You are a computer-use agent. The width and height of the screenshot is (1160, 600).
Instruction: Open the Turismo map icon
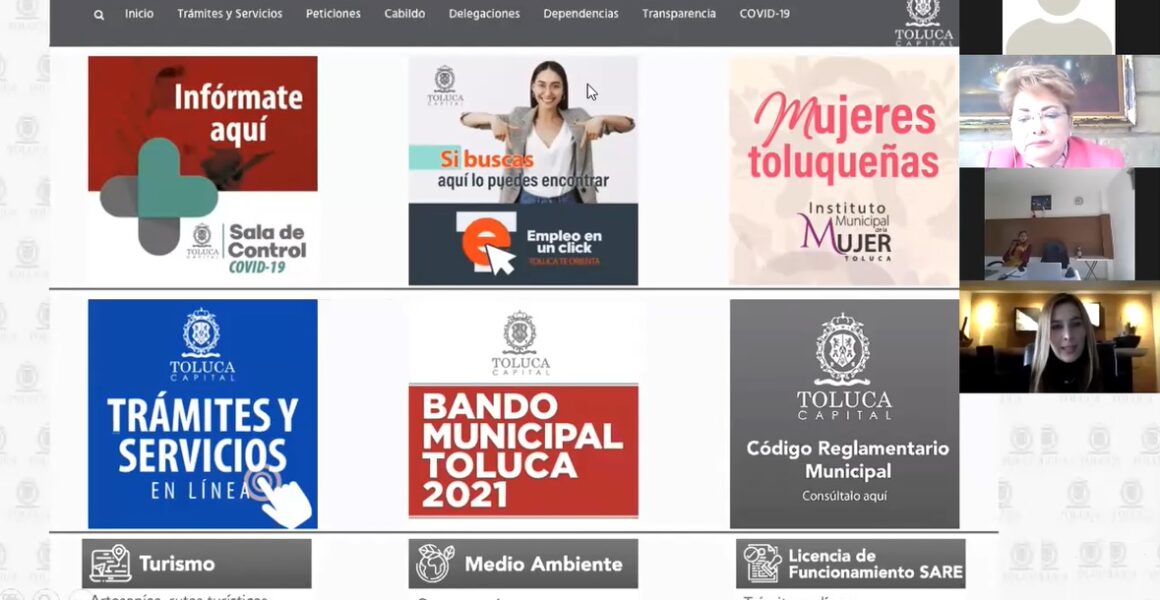pos(110,564)
